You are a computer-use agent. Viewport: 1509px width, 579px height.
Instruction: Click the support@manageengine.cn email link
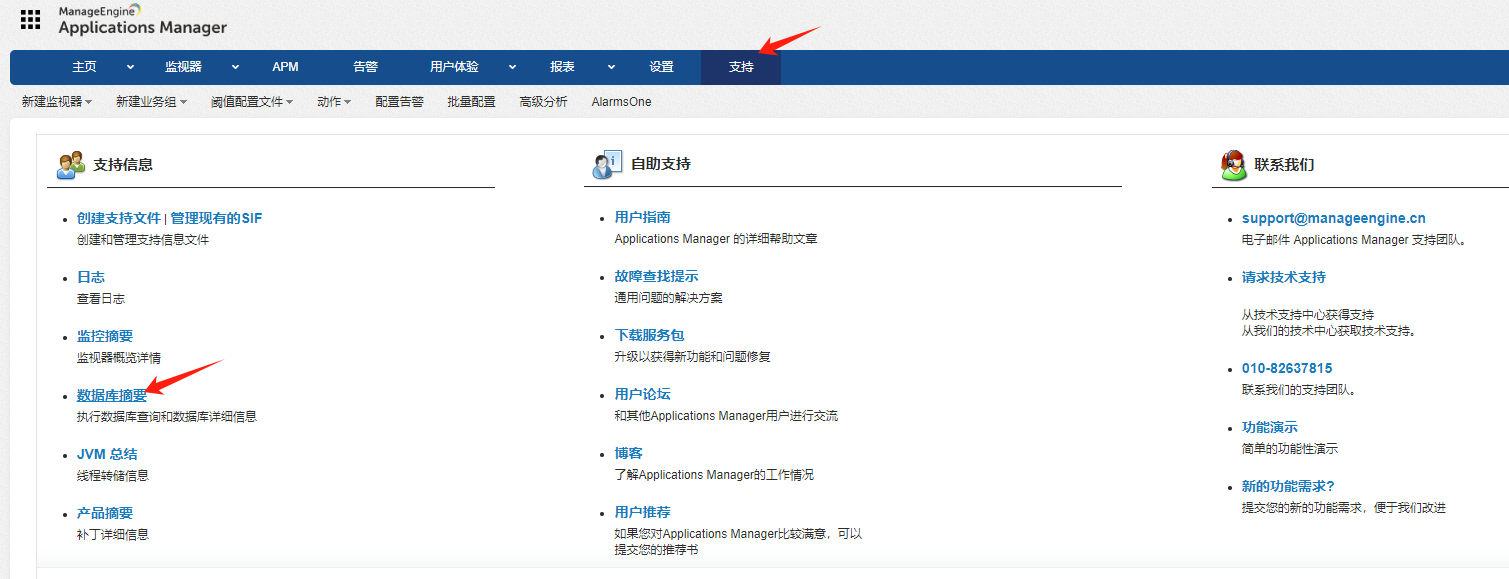coord(1334,218)
